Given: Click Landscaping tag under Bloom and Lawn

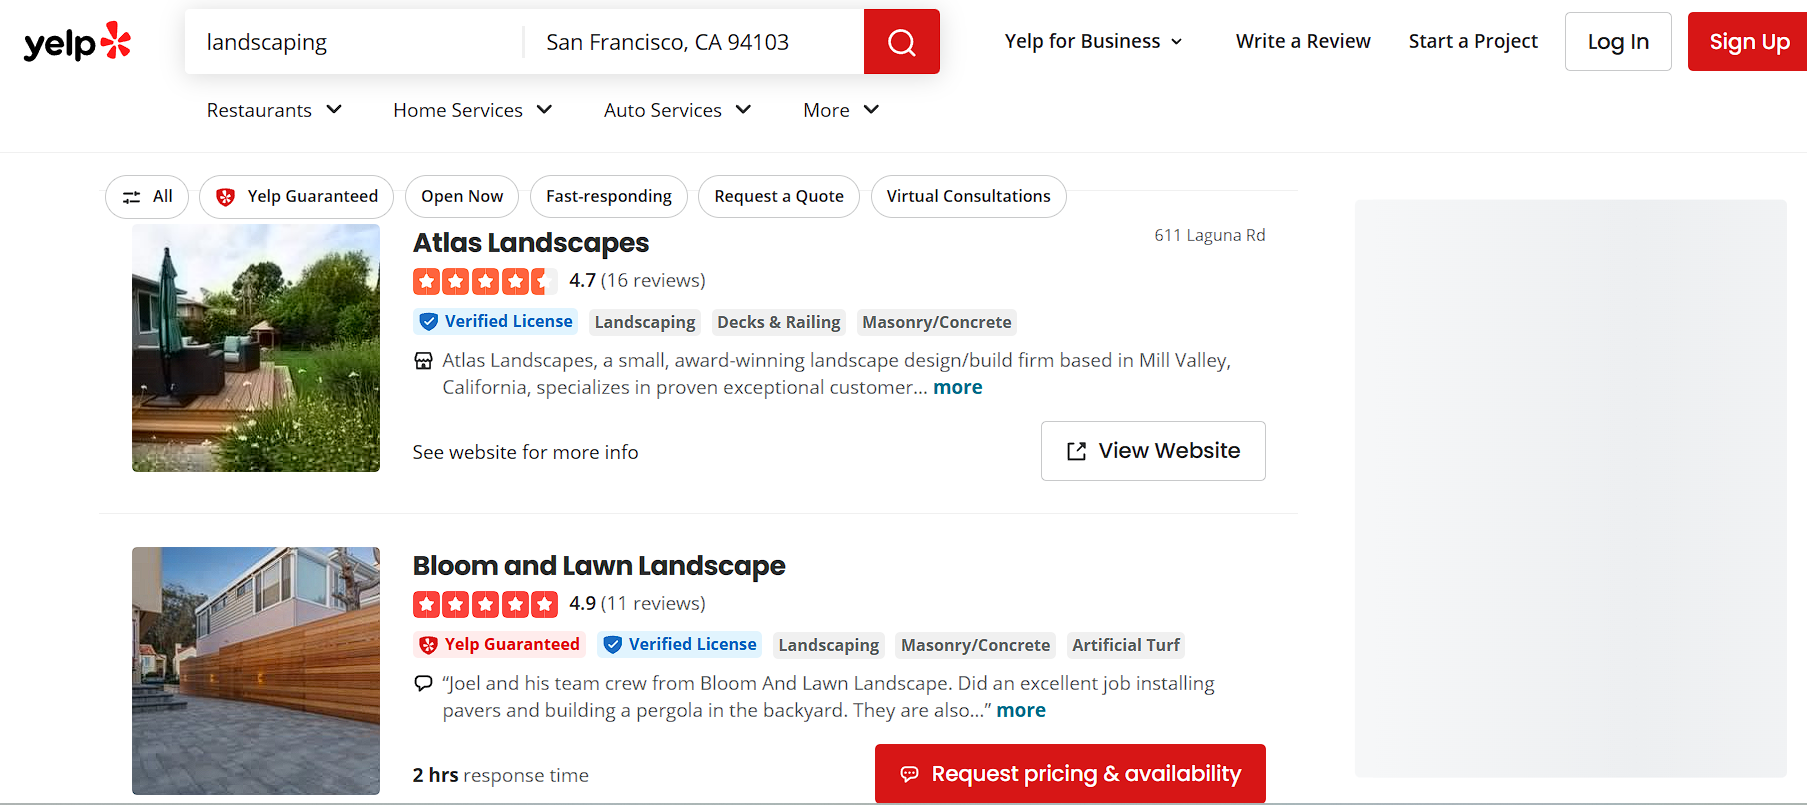Looking at the screenshot, I should (x=829, y=645).
